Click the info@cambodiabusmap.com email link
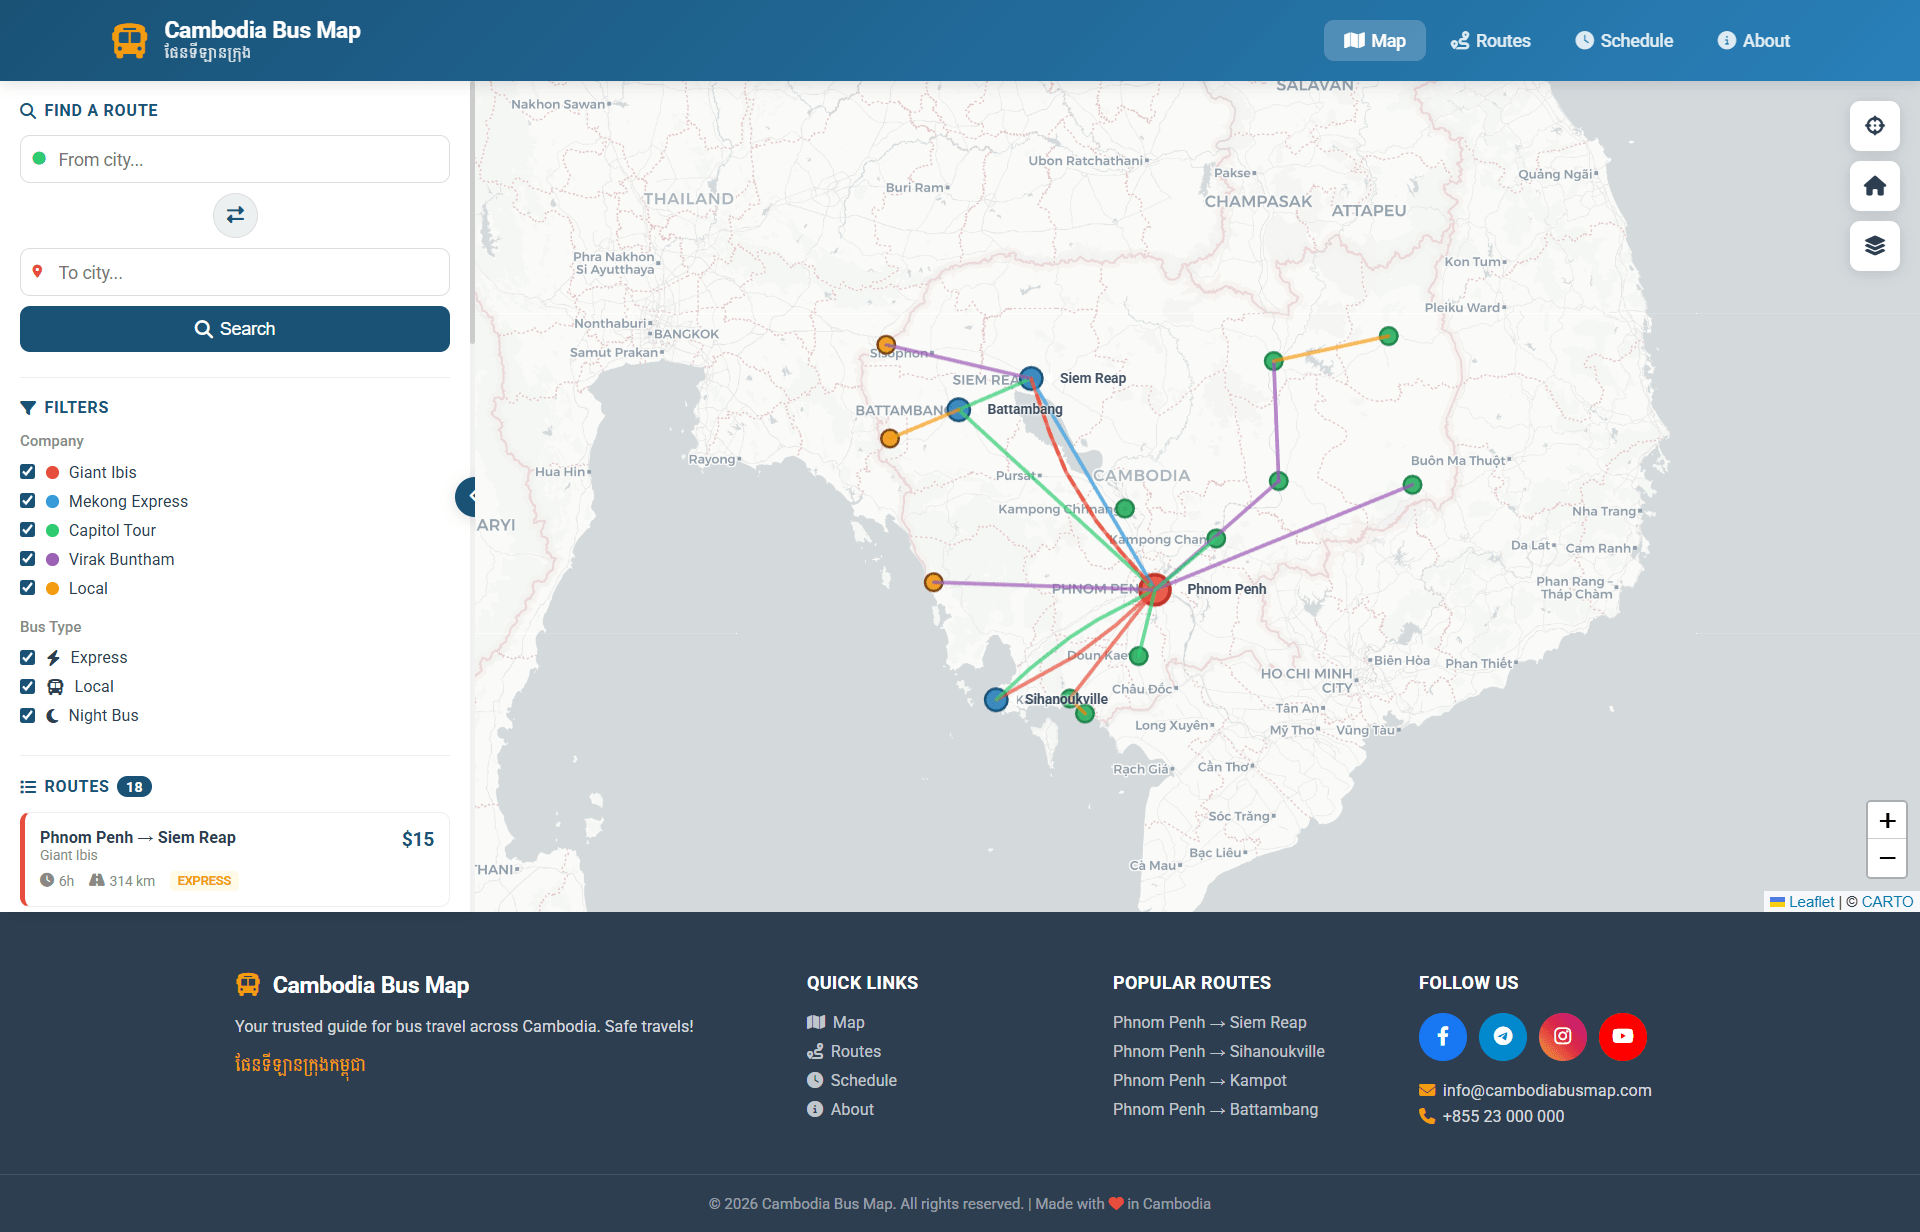Screen dimensions: 1920x1232 point(1547,1090)
